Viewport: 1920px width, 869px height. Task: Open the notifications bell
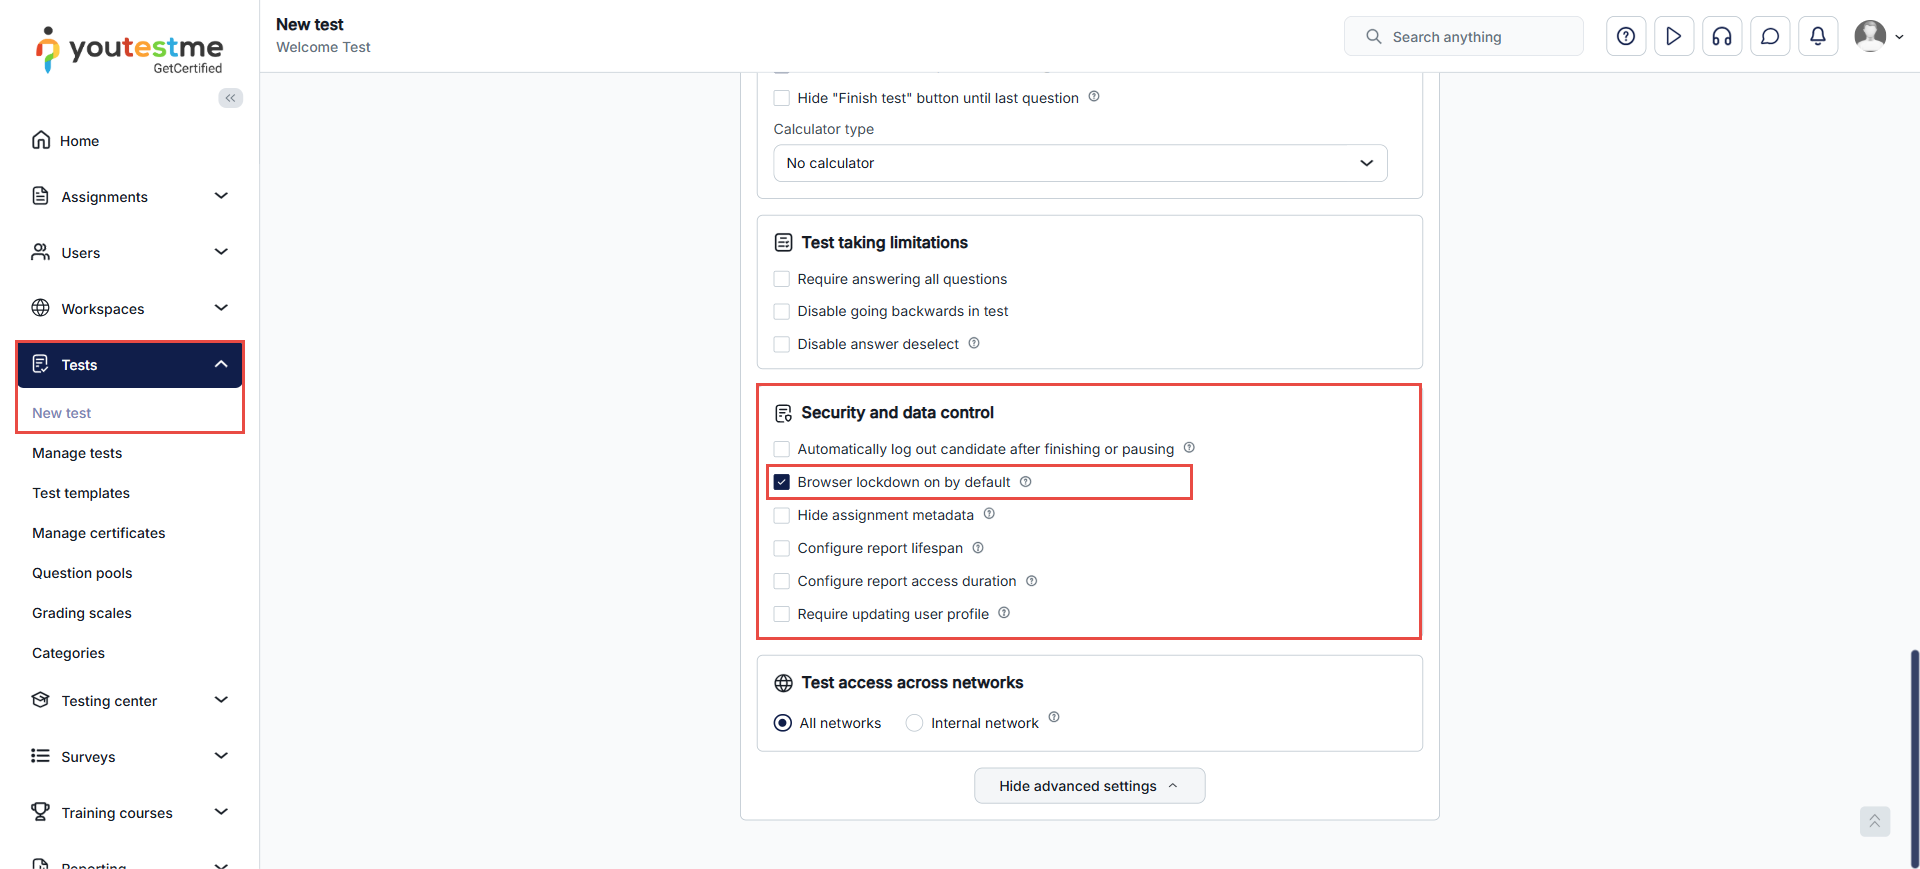1818,37
